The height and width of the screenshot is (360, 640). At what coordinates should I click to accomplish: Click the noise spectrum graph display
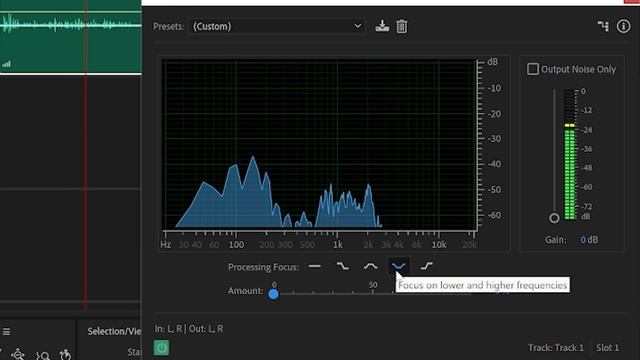[x=319, y=144]
